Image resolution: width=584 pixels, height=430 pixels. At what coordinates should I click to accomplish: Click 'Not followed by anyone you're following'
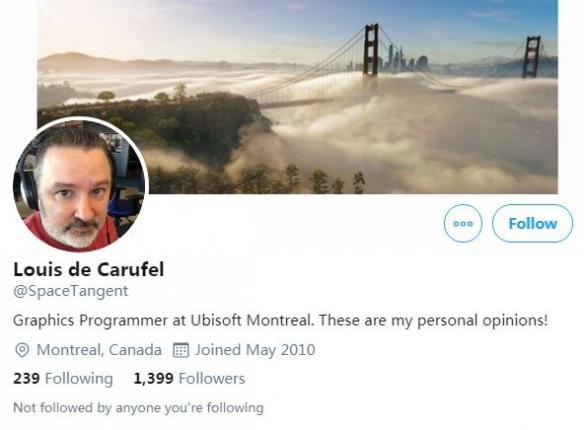(x=139, y=408)
